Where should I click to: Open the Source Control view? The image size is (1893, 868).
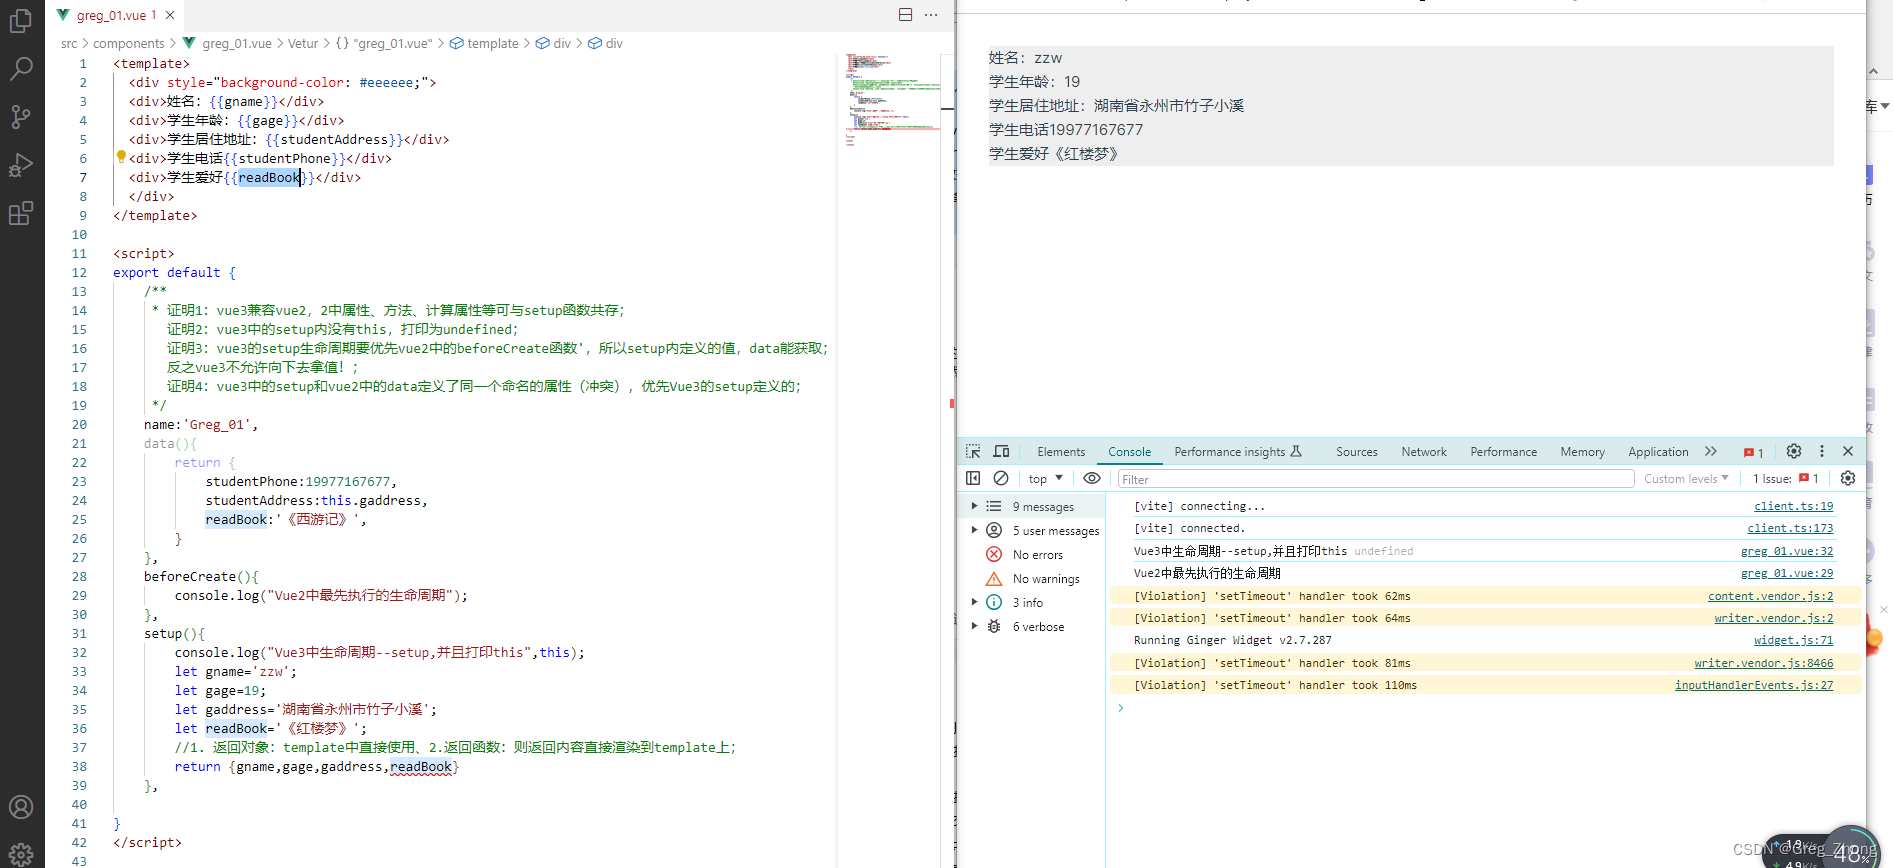(21, 116)
